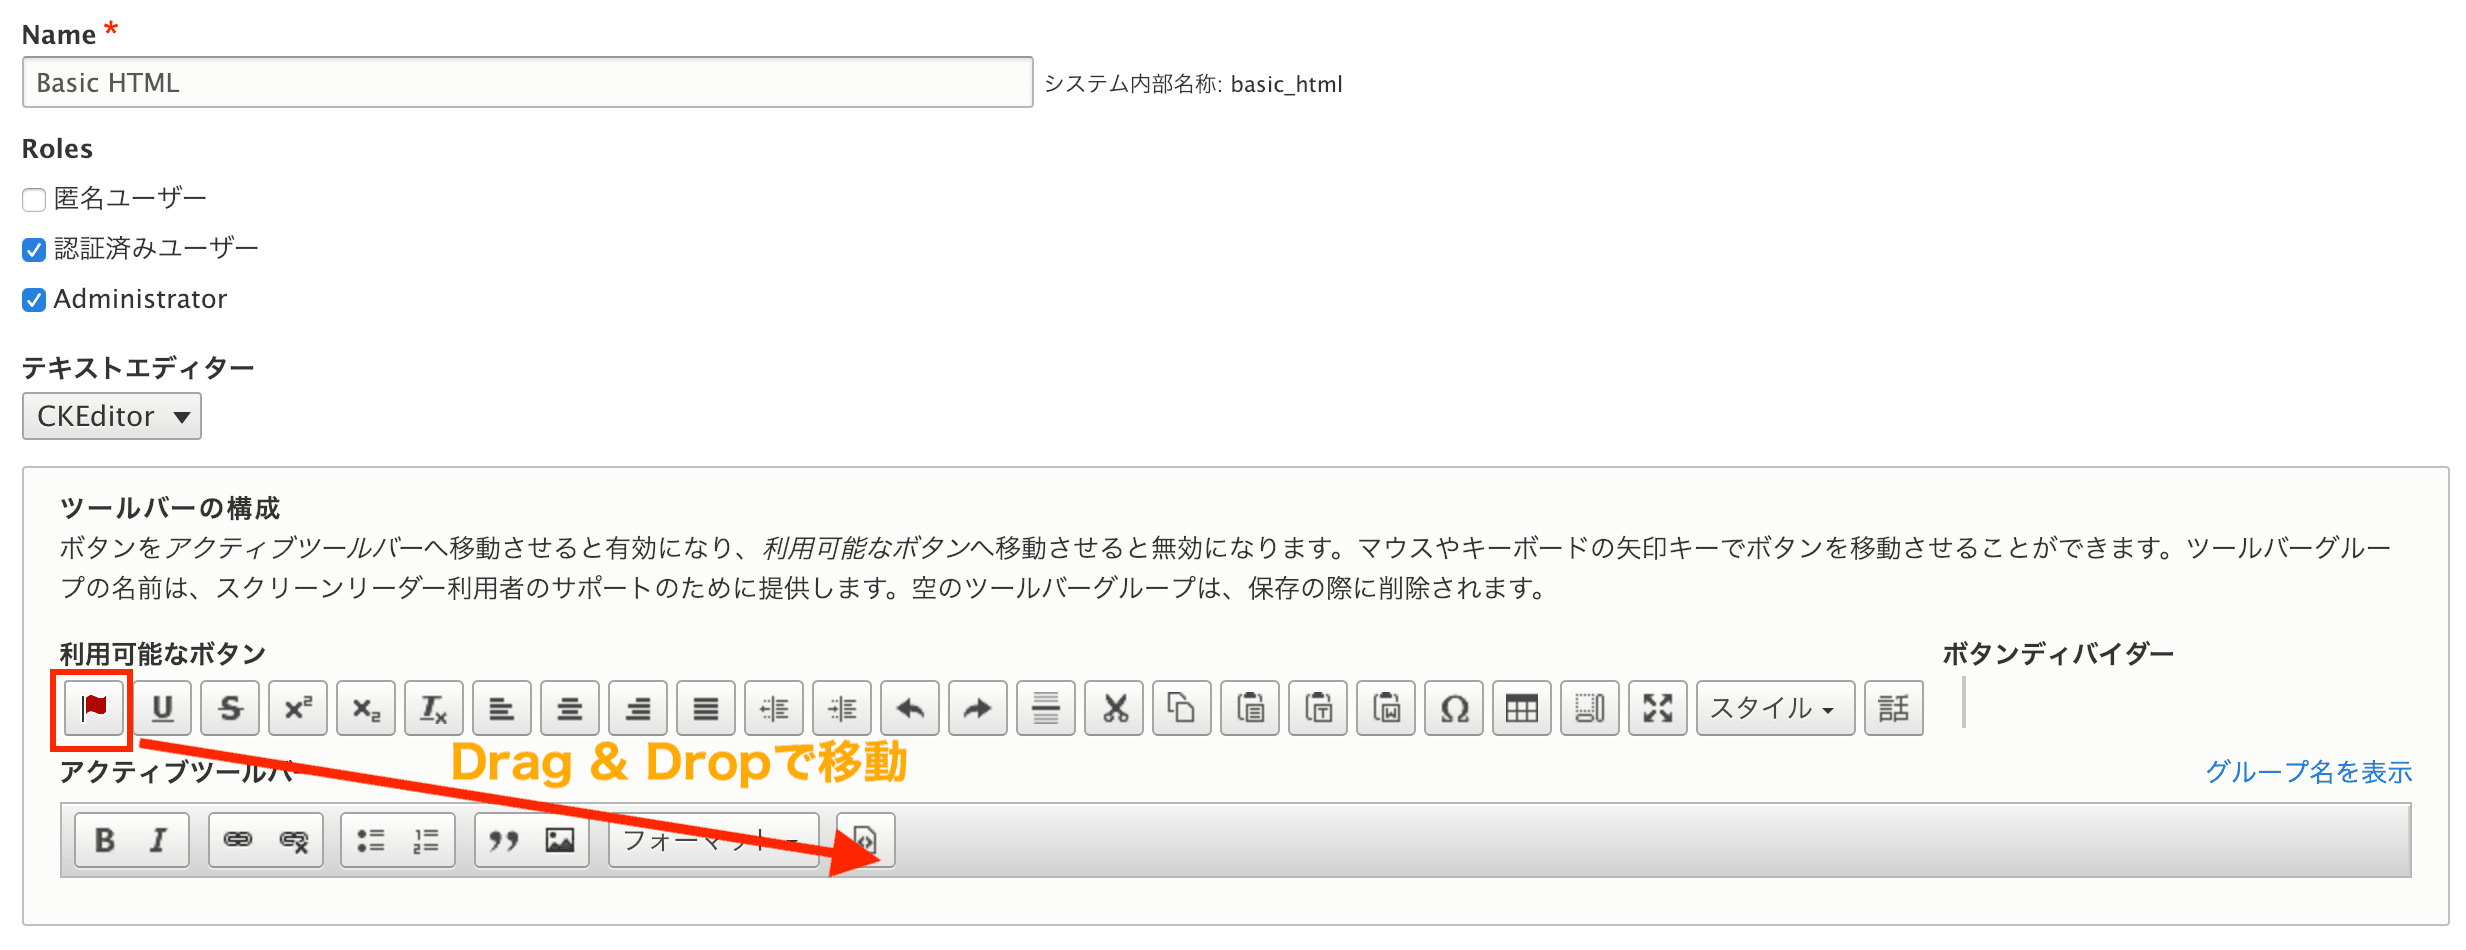
Task: Click the Redo arrow button
Action: 978,709
